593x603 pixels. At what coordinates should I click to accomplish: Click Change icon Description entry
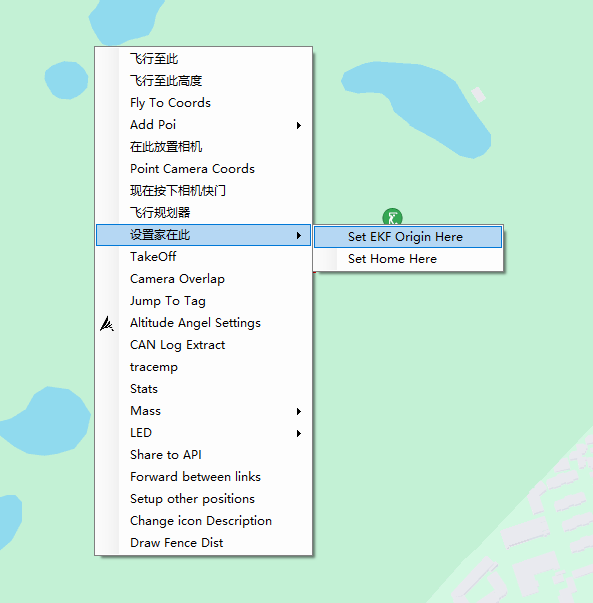(x=203, y=521)
